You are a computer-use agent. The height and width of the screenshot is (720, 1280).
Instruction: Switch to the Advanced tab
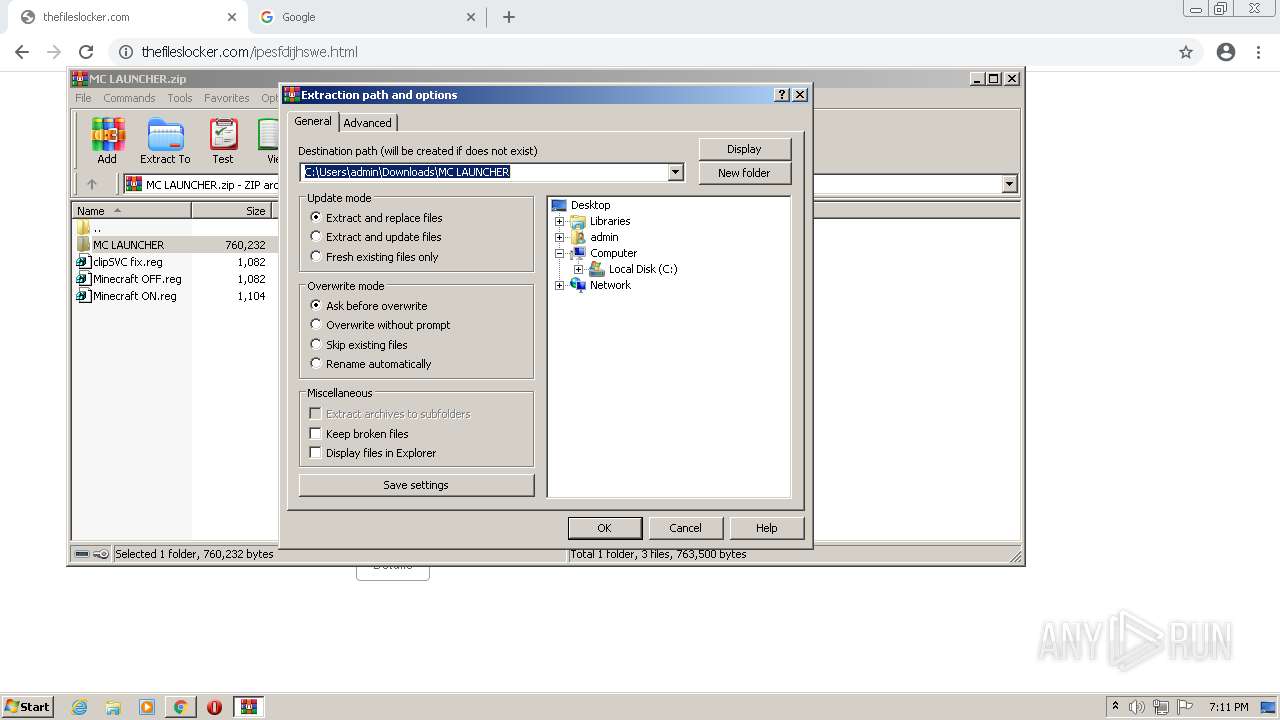tap(368, 123)
